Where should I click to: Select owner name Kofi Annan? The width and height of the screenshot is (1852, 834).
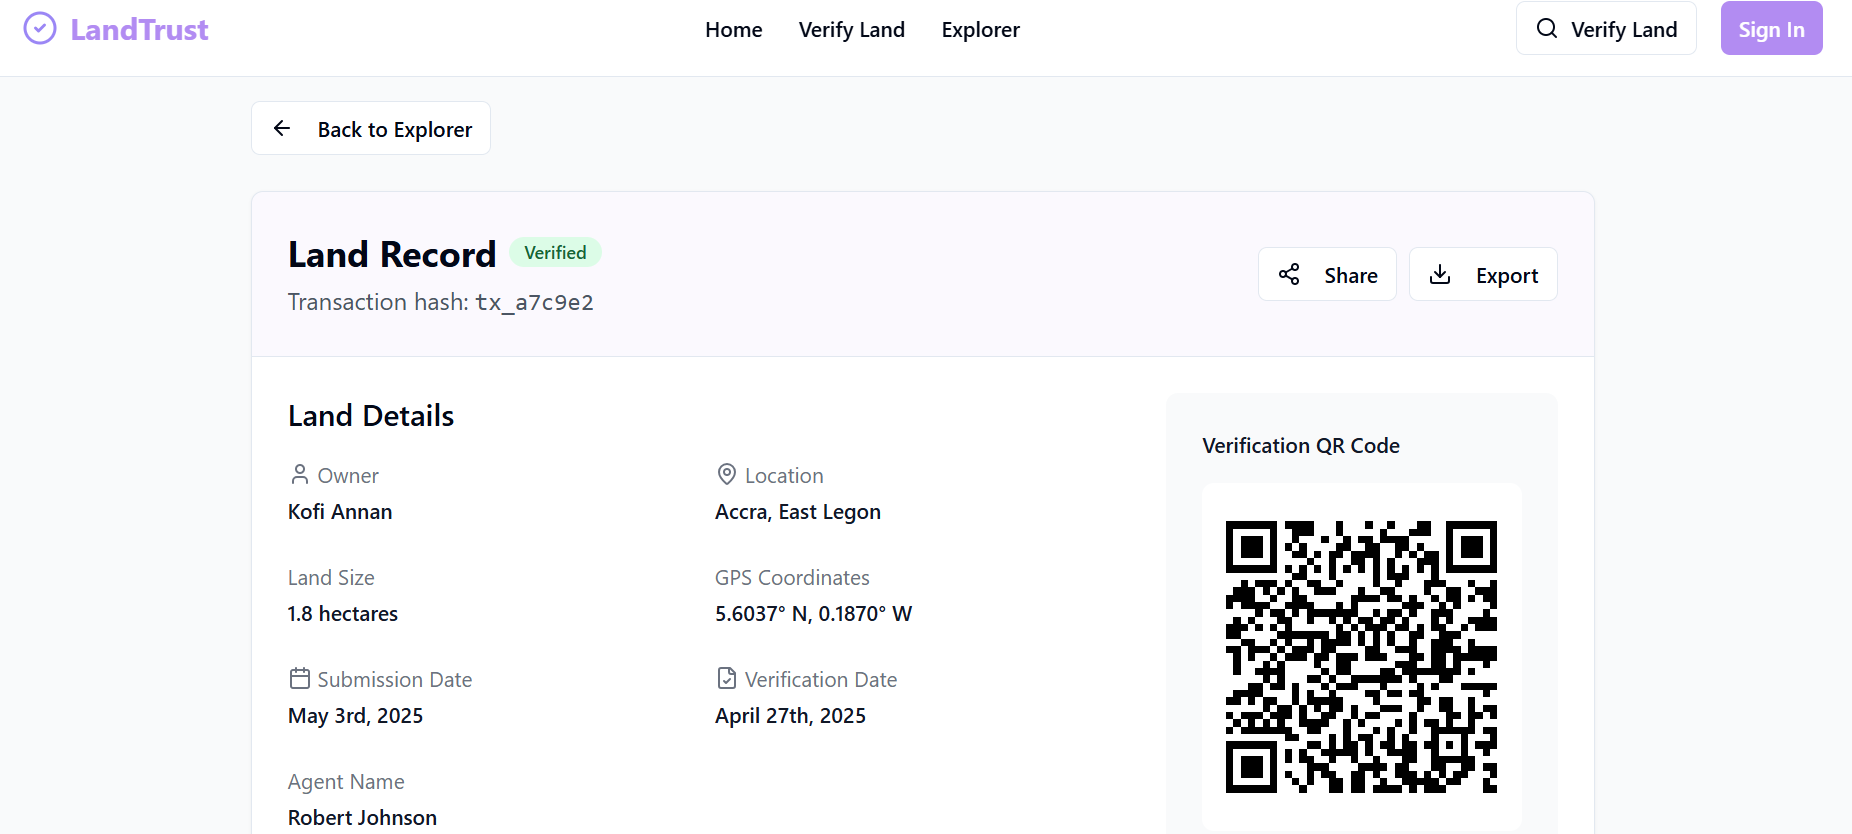pos(340,512)
